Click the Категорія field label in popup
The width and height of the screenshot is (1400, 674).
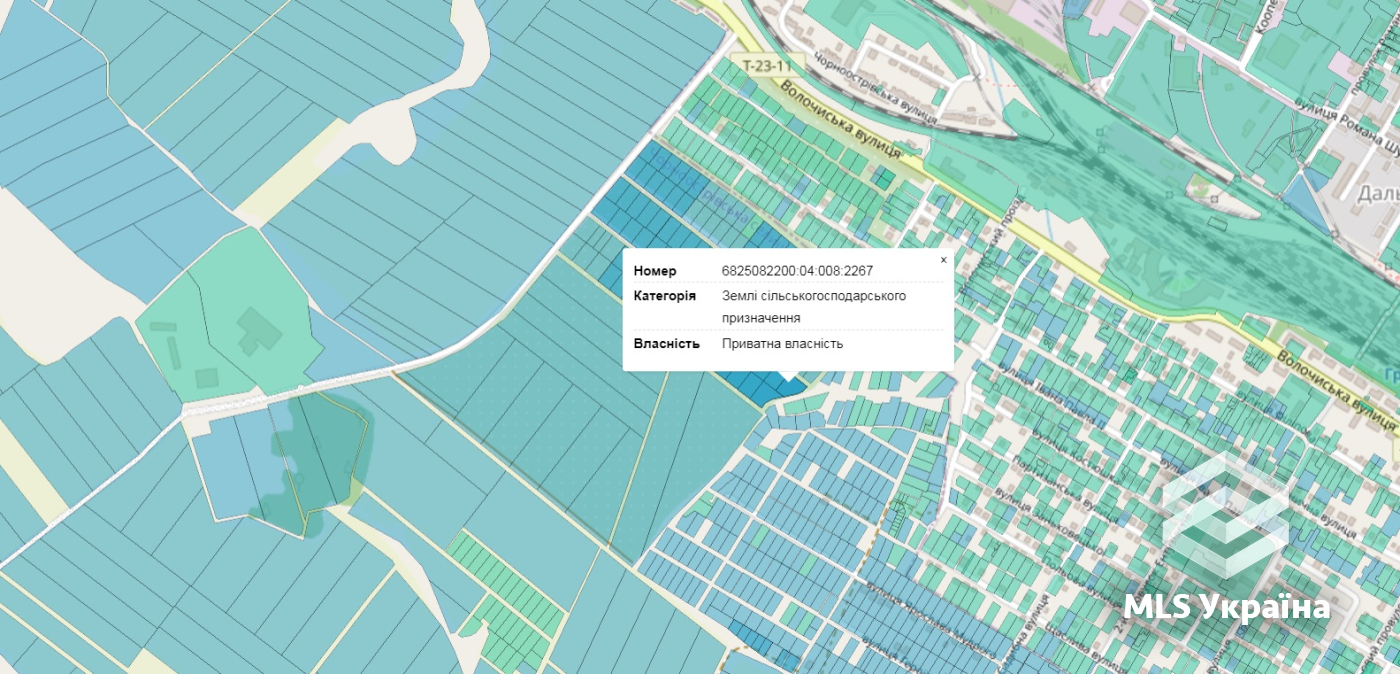pos(665,296)
